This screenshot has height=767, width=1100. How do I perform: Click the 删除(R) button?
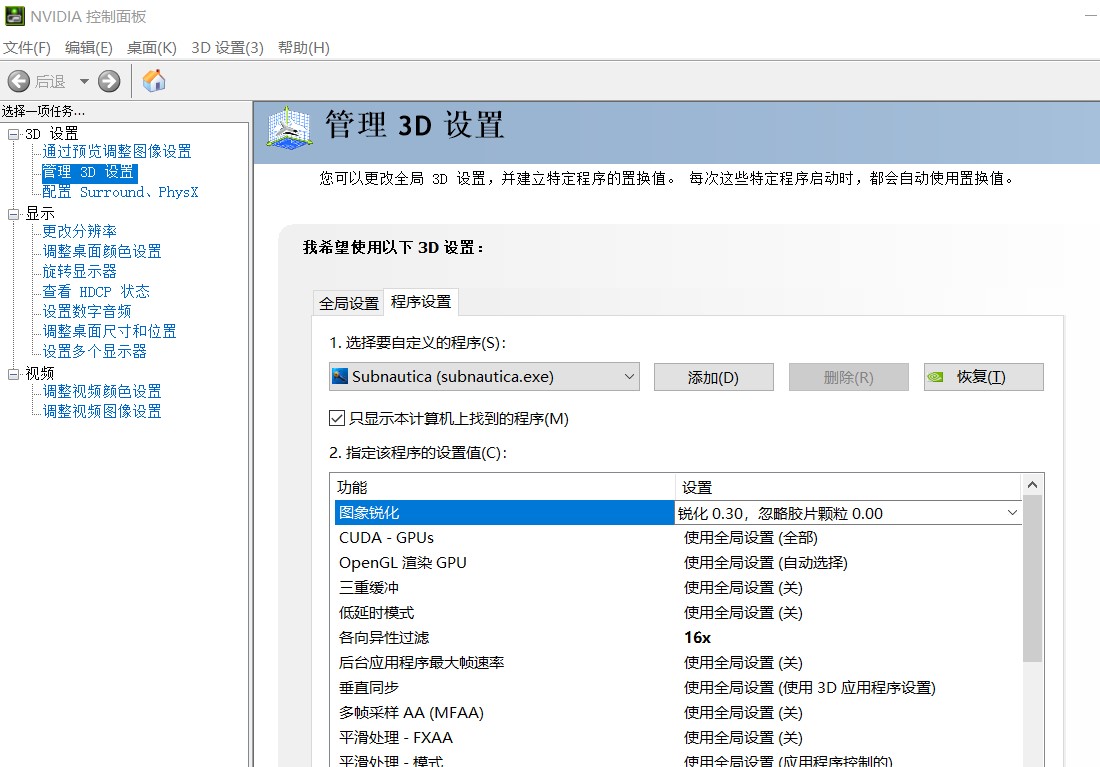coord(849,378)
